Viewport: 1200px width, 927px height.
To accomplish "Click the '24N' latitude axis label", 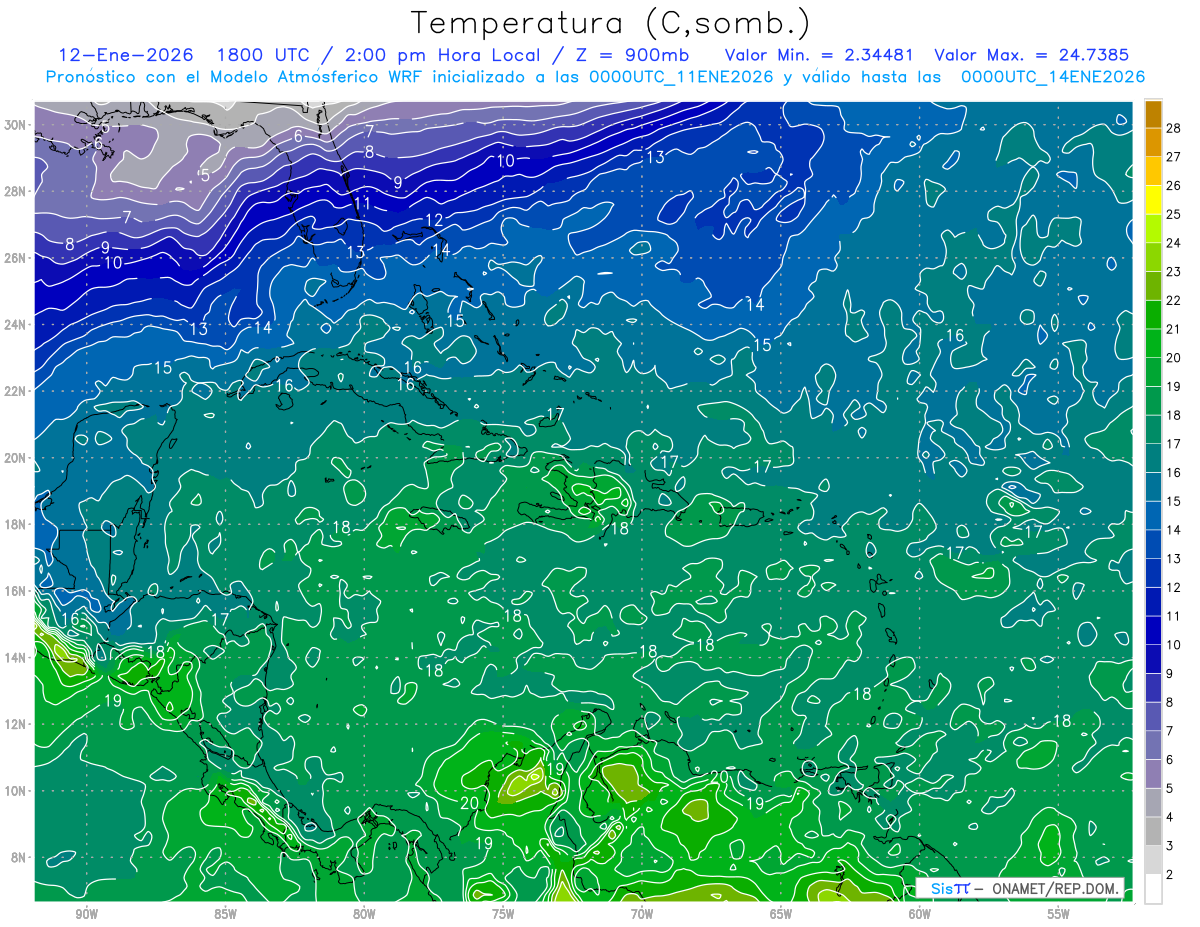I will pyautogui.click(x=16, y=324).
